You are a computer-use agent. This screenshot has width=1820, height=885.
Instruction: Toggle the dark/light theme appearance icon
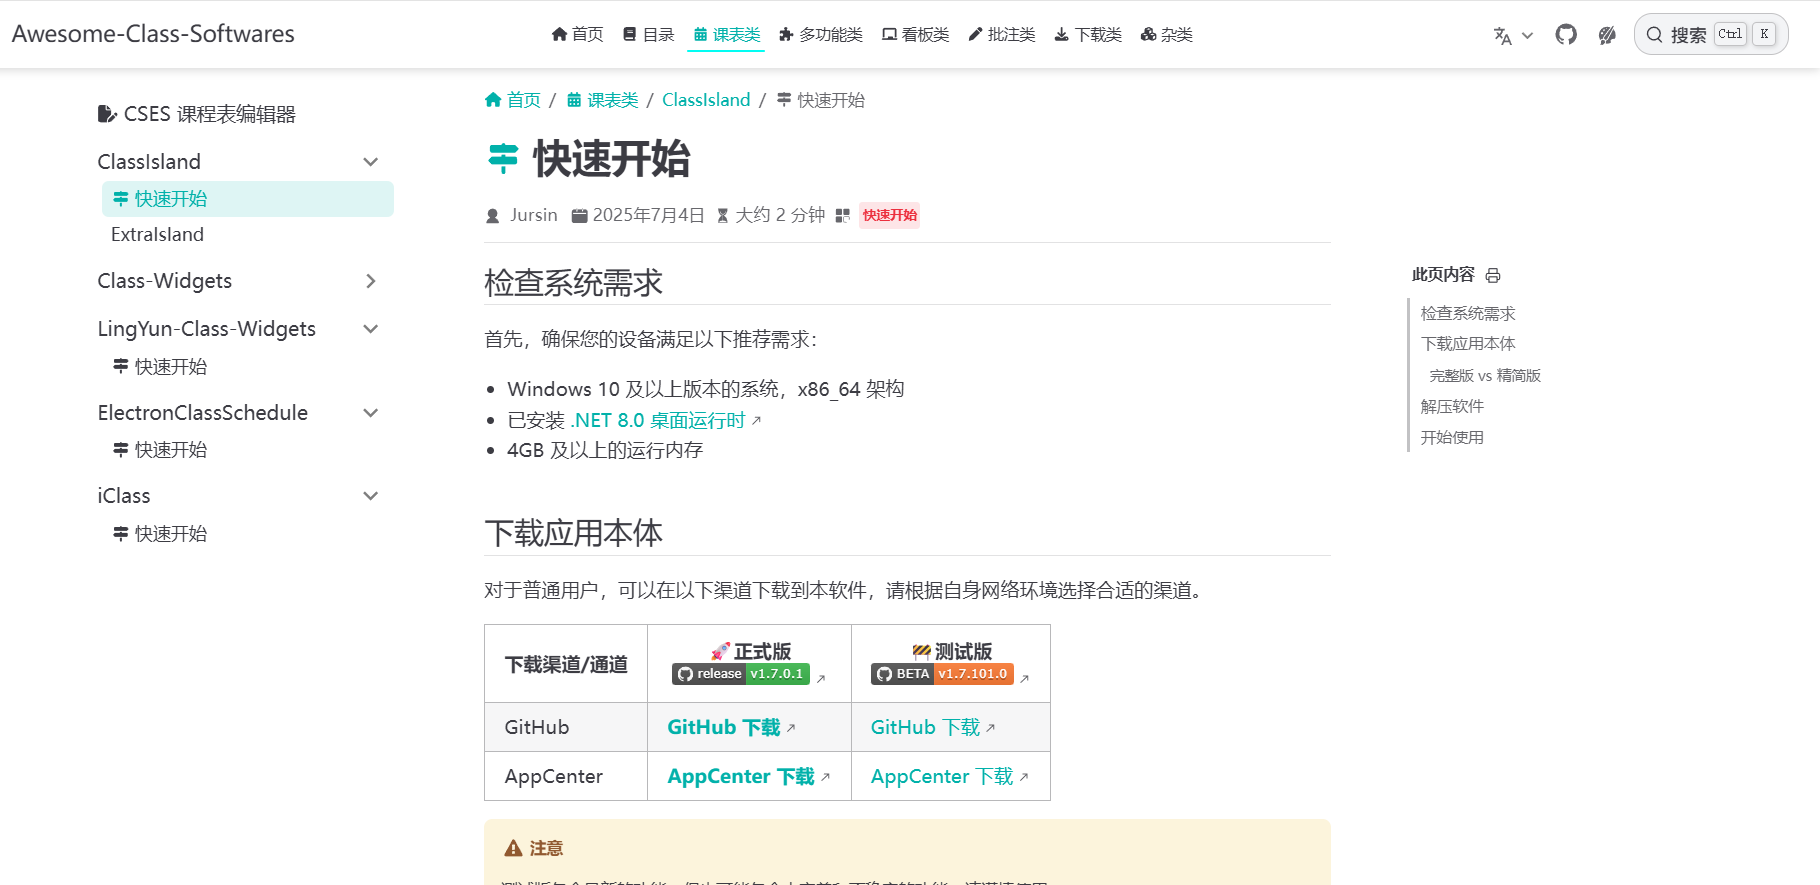pos(1607,35)
